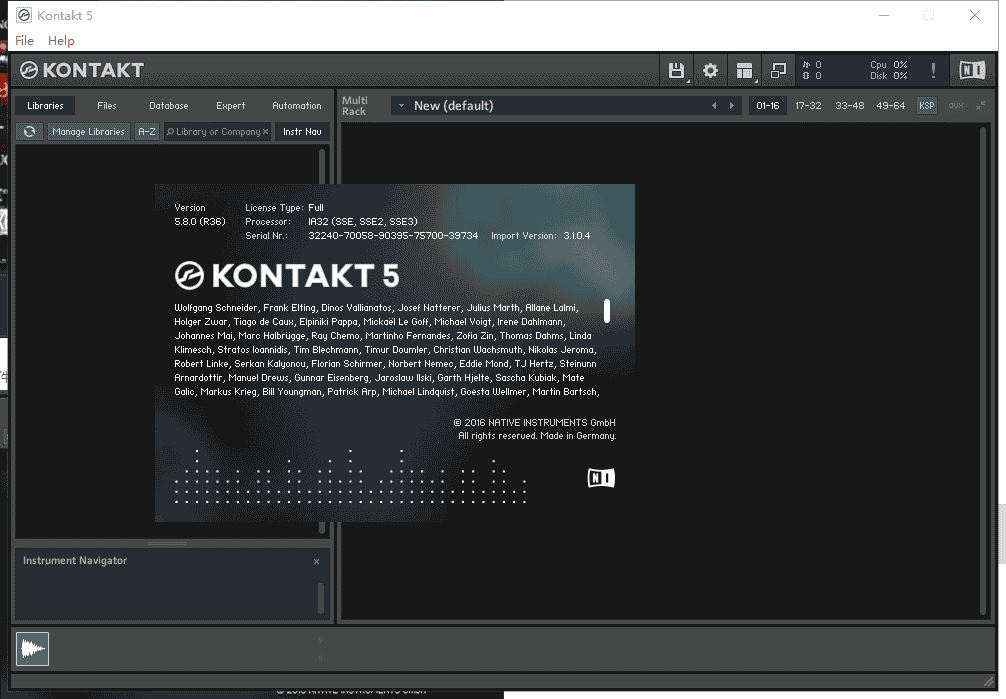Open the File menu
This screenshot has width=1006, height=699.
pyautogui.click(x=24, y=41)
